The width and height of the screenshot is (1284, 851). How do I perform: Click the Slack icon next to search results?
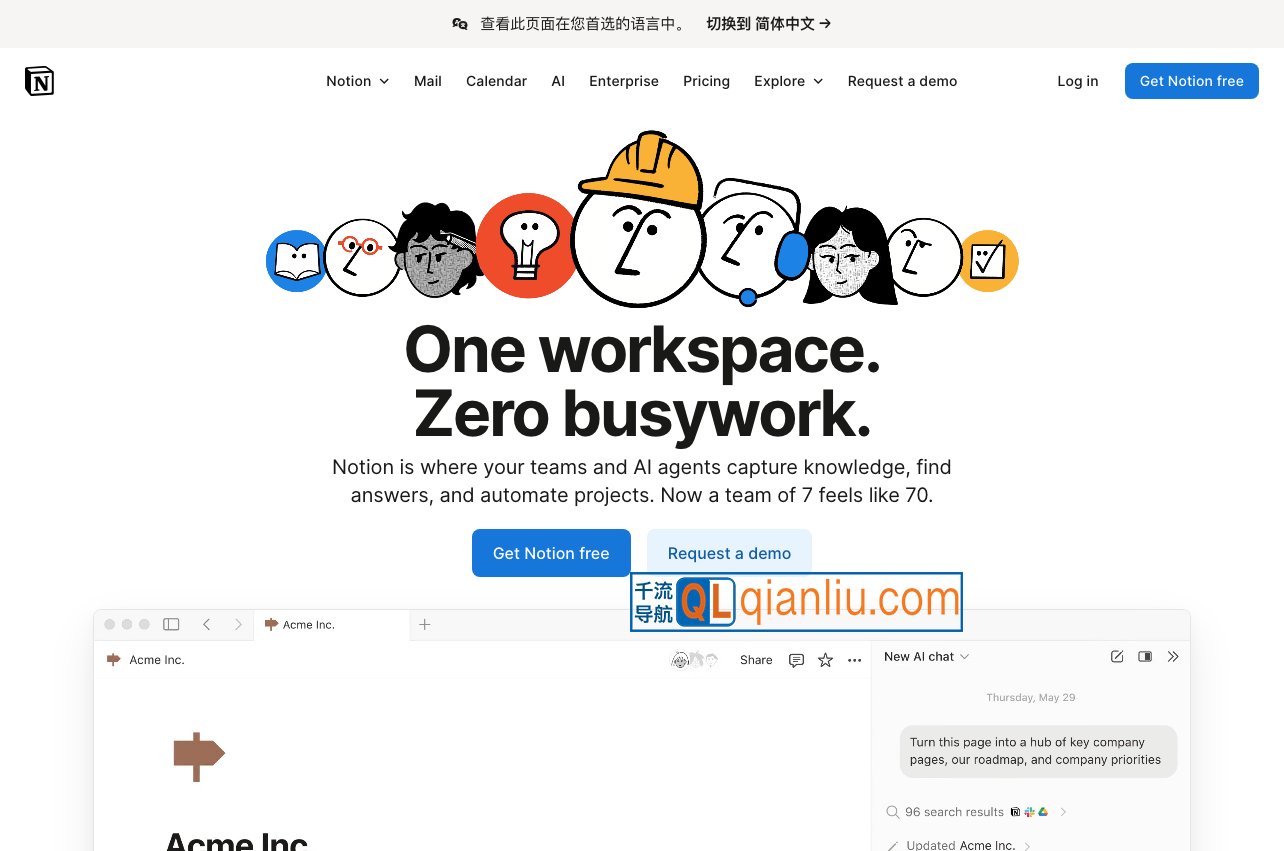(x=1030, y=812)
